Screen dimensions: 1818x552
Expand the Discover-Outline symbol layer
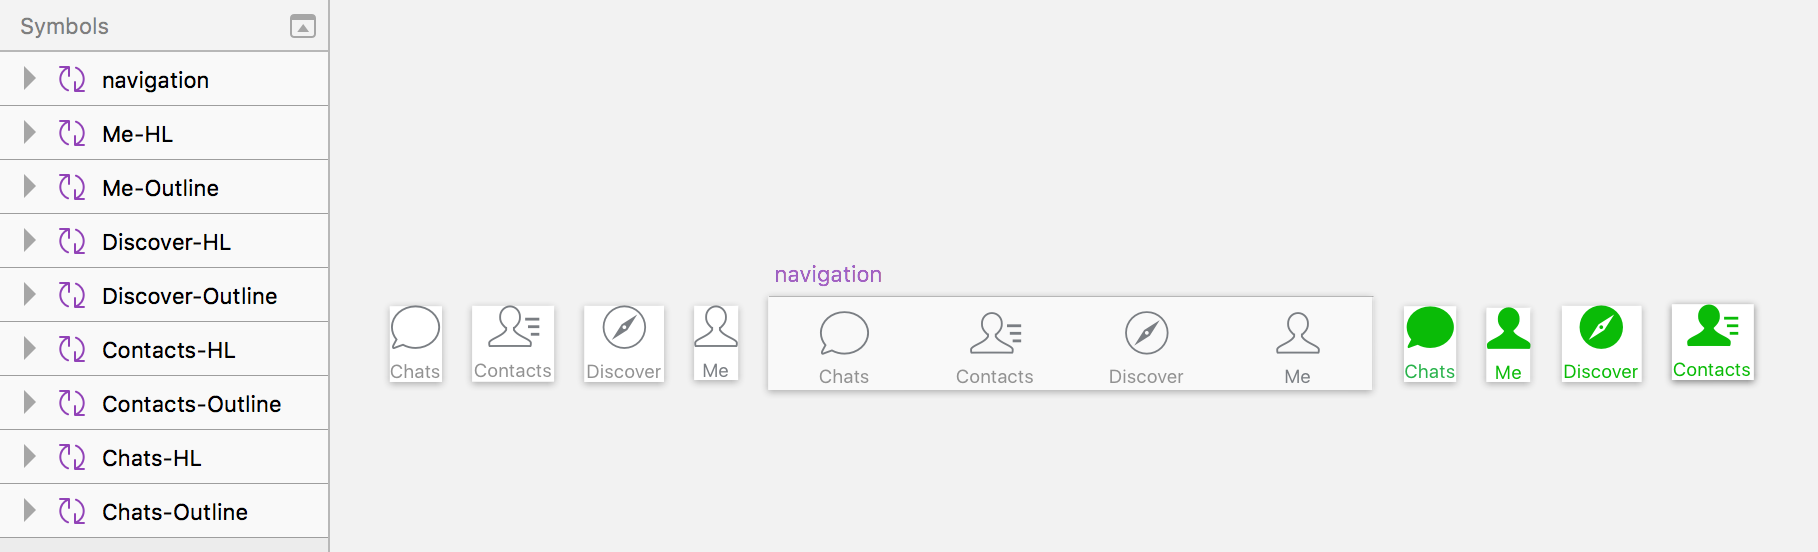pos(29,295)
